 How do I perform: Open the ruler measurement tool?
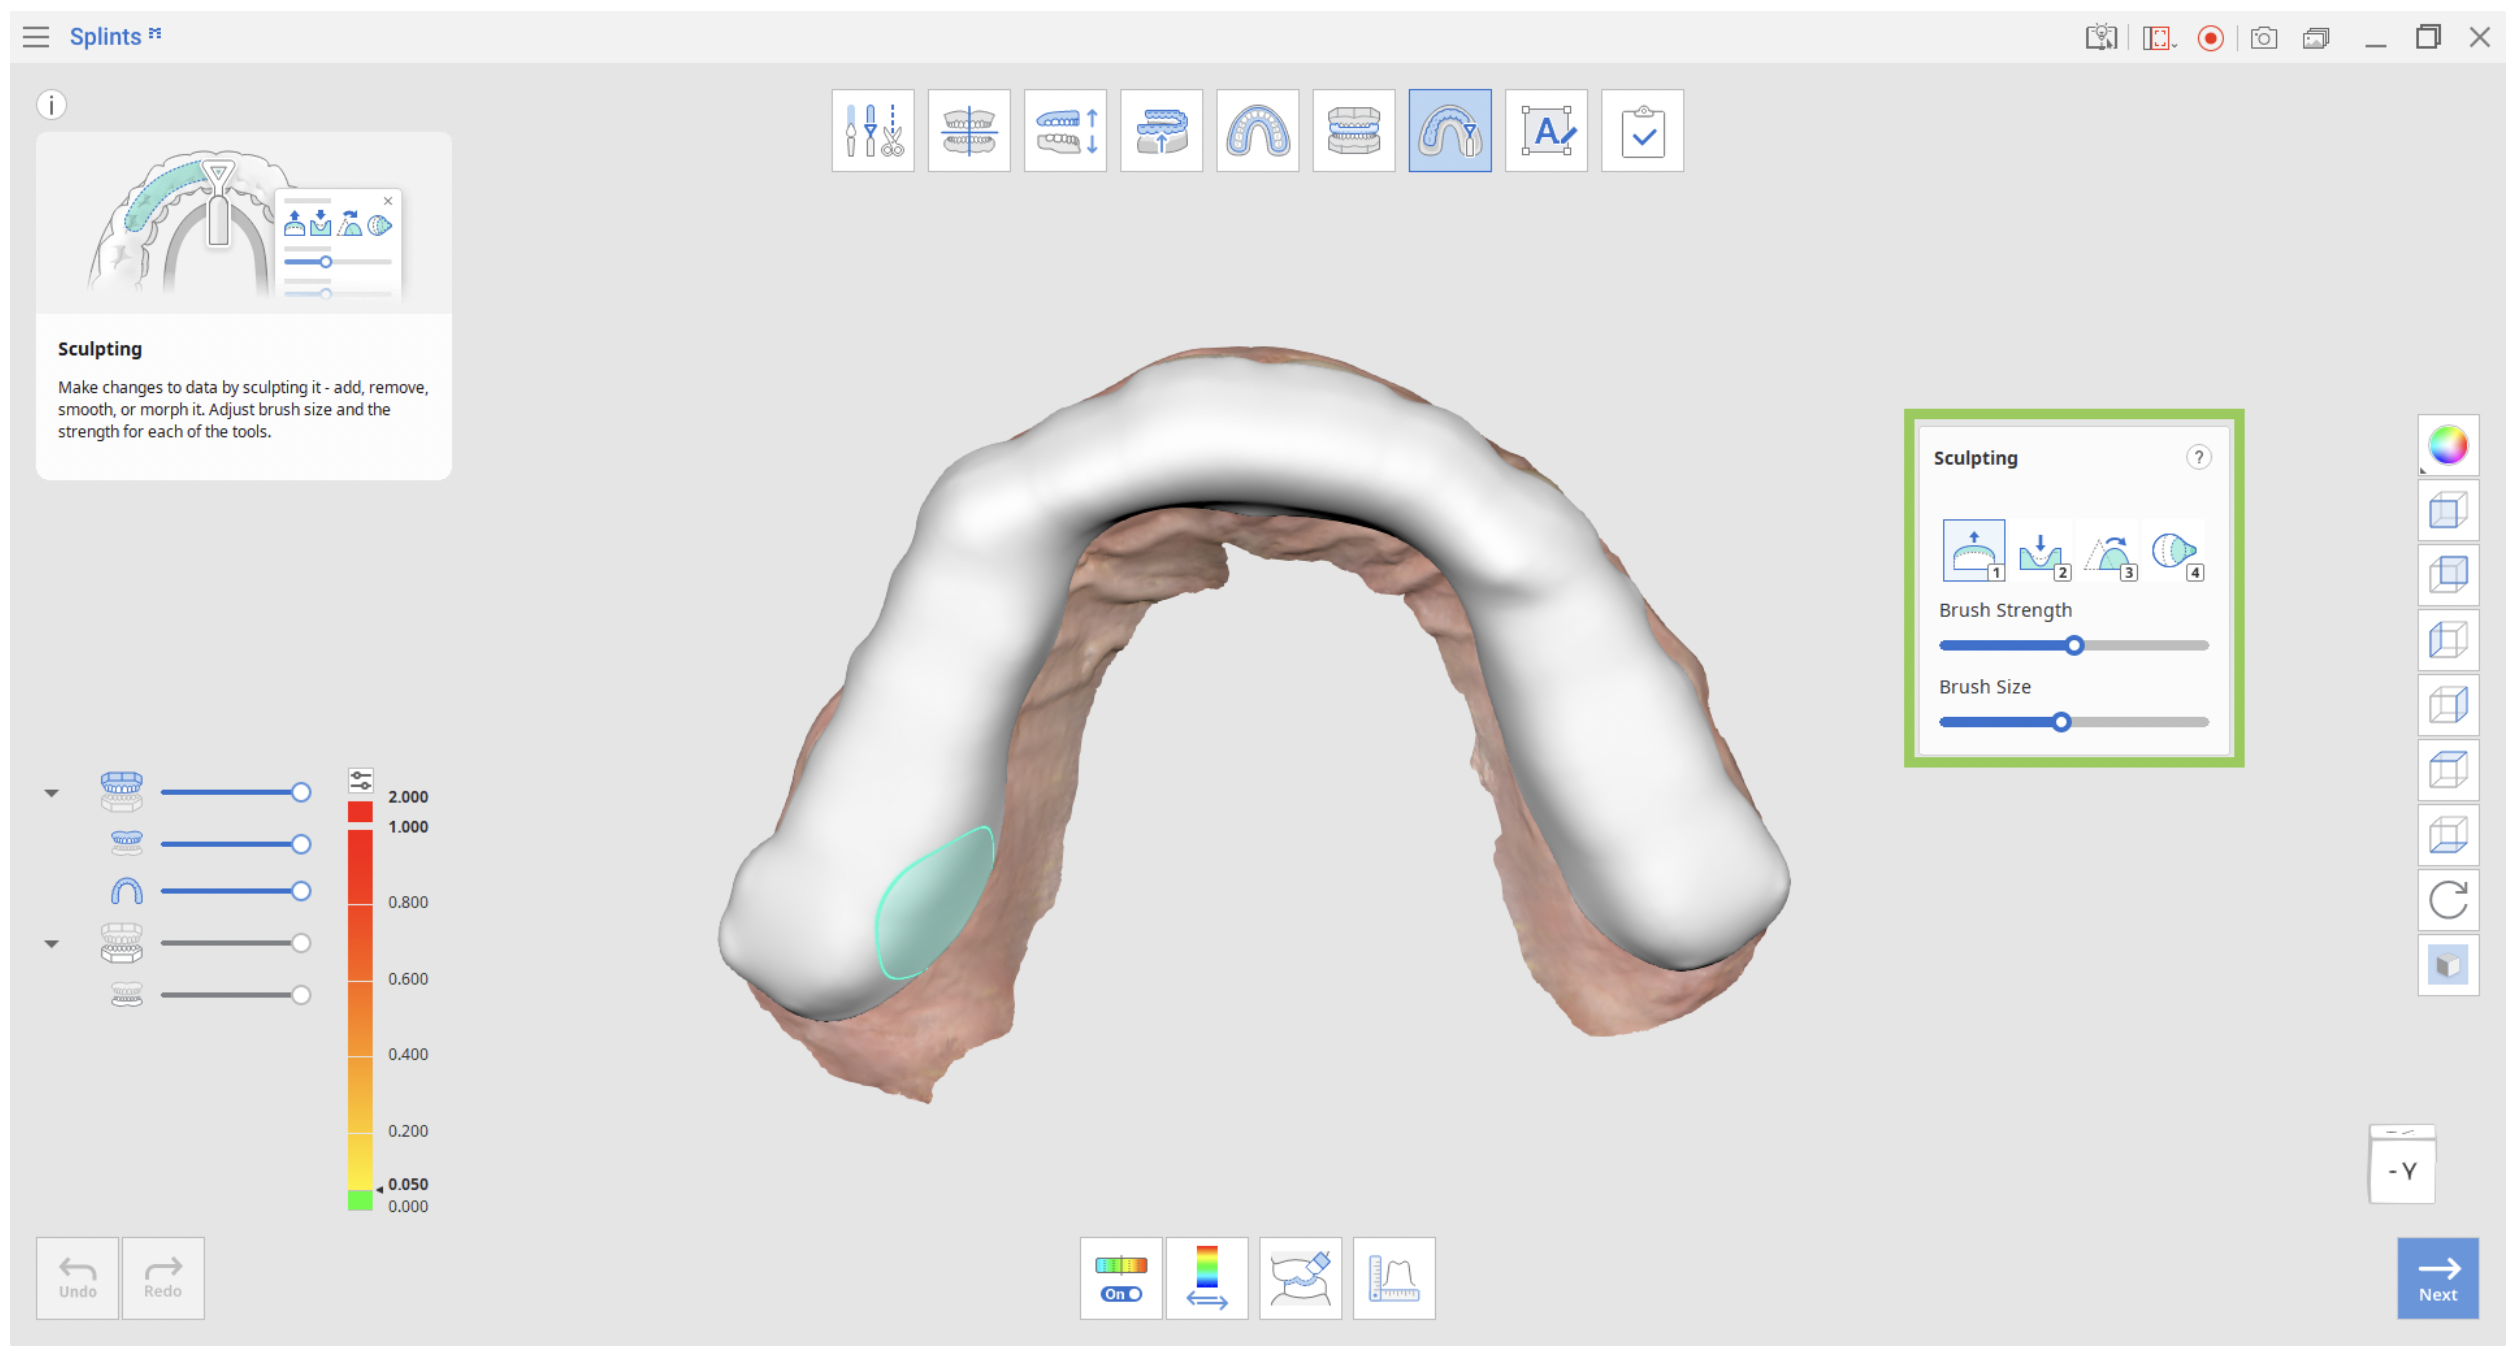point(1393,1278)
